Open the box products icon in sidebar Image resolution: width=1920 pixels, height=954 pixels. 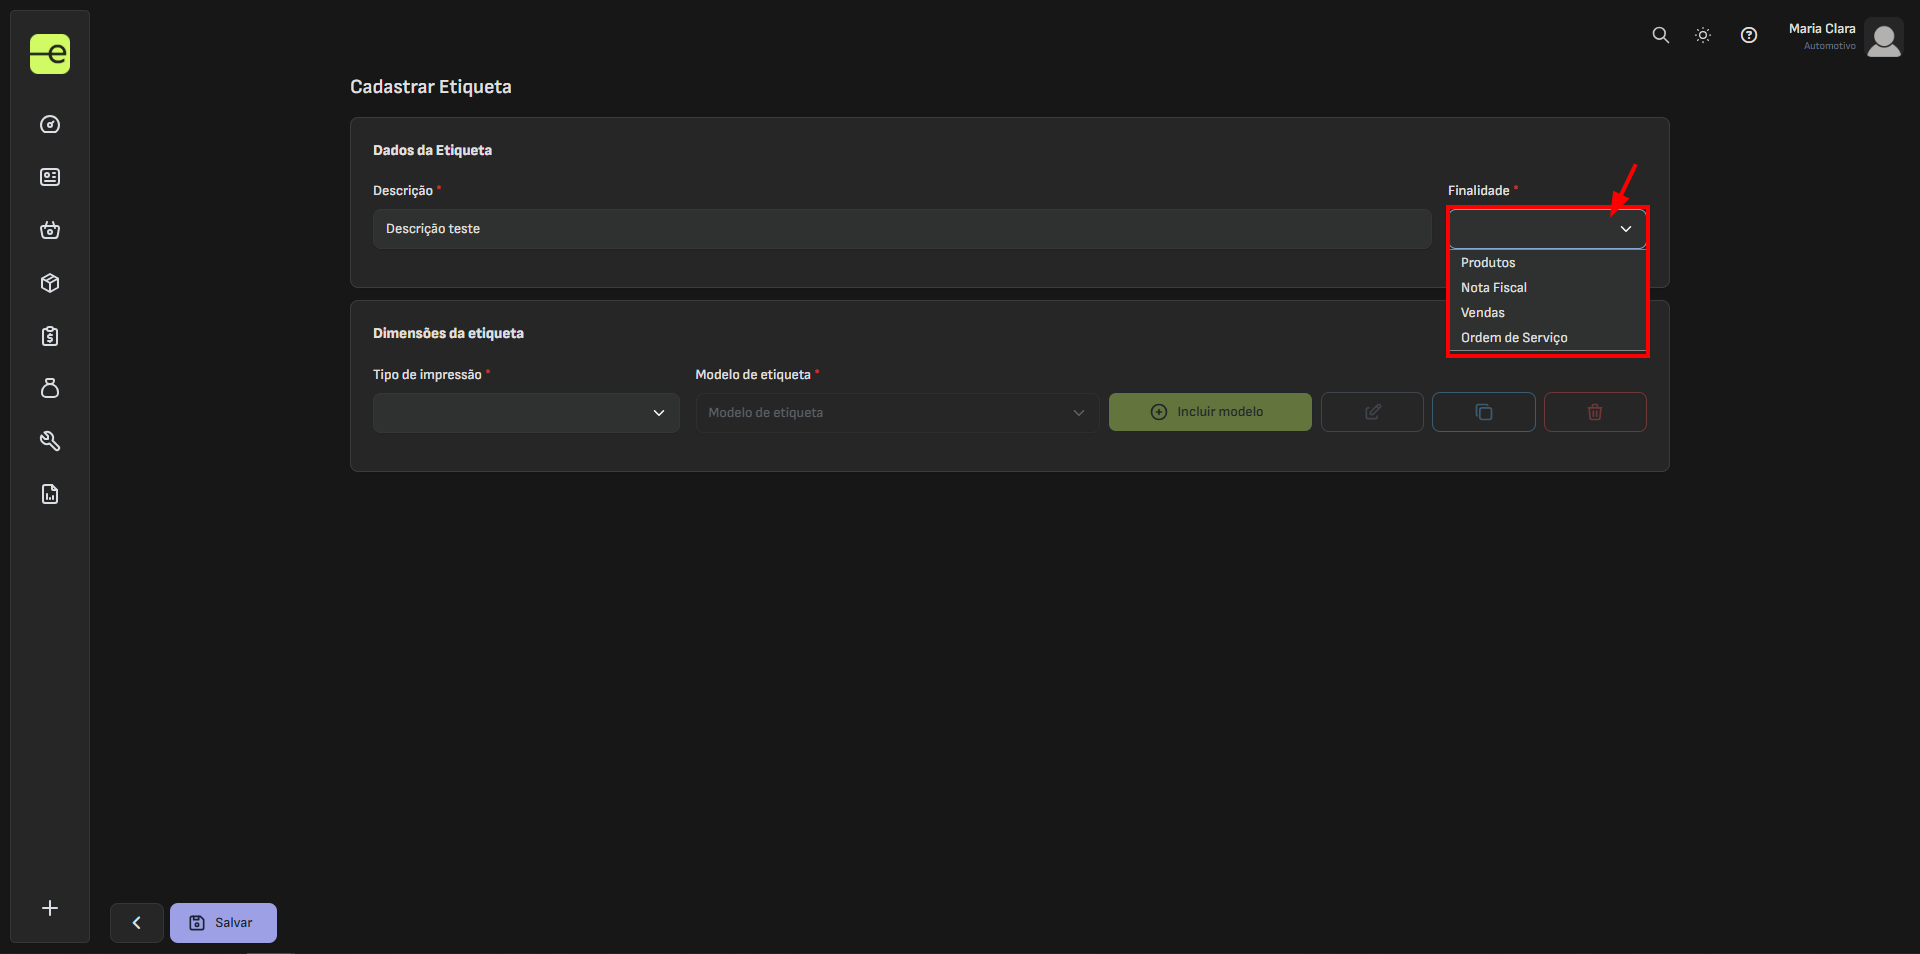pyautogui.click(x=50, y=283)
